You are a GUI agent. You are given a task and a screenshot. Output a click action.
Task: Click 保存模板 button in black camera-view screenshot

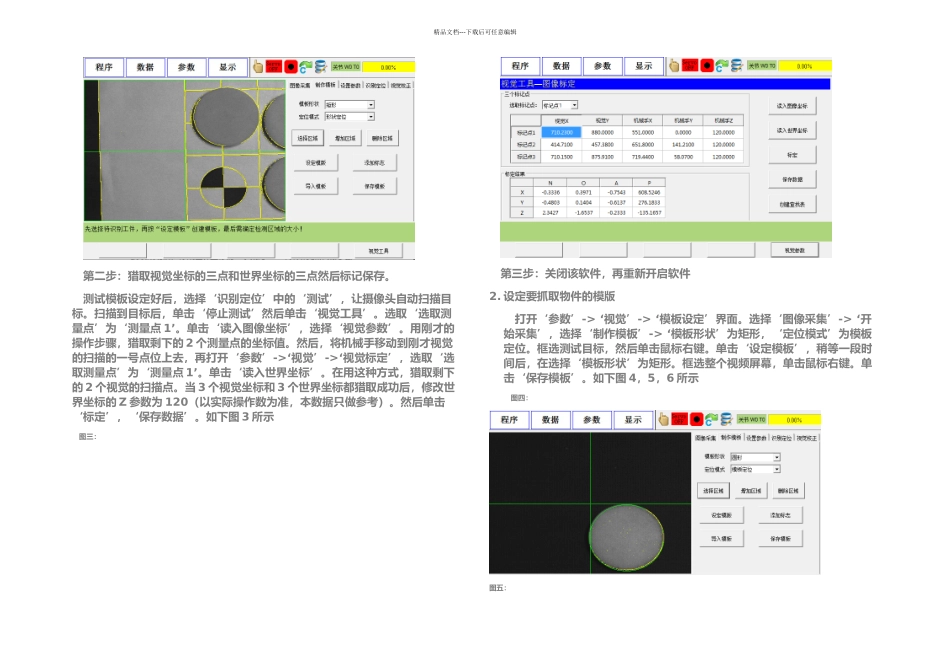(x=780, y=538)
